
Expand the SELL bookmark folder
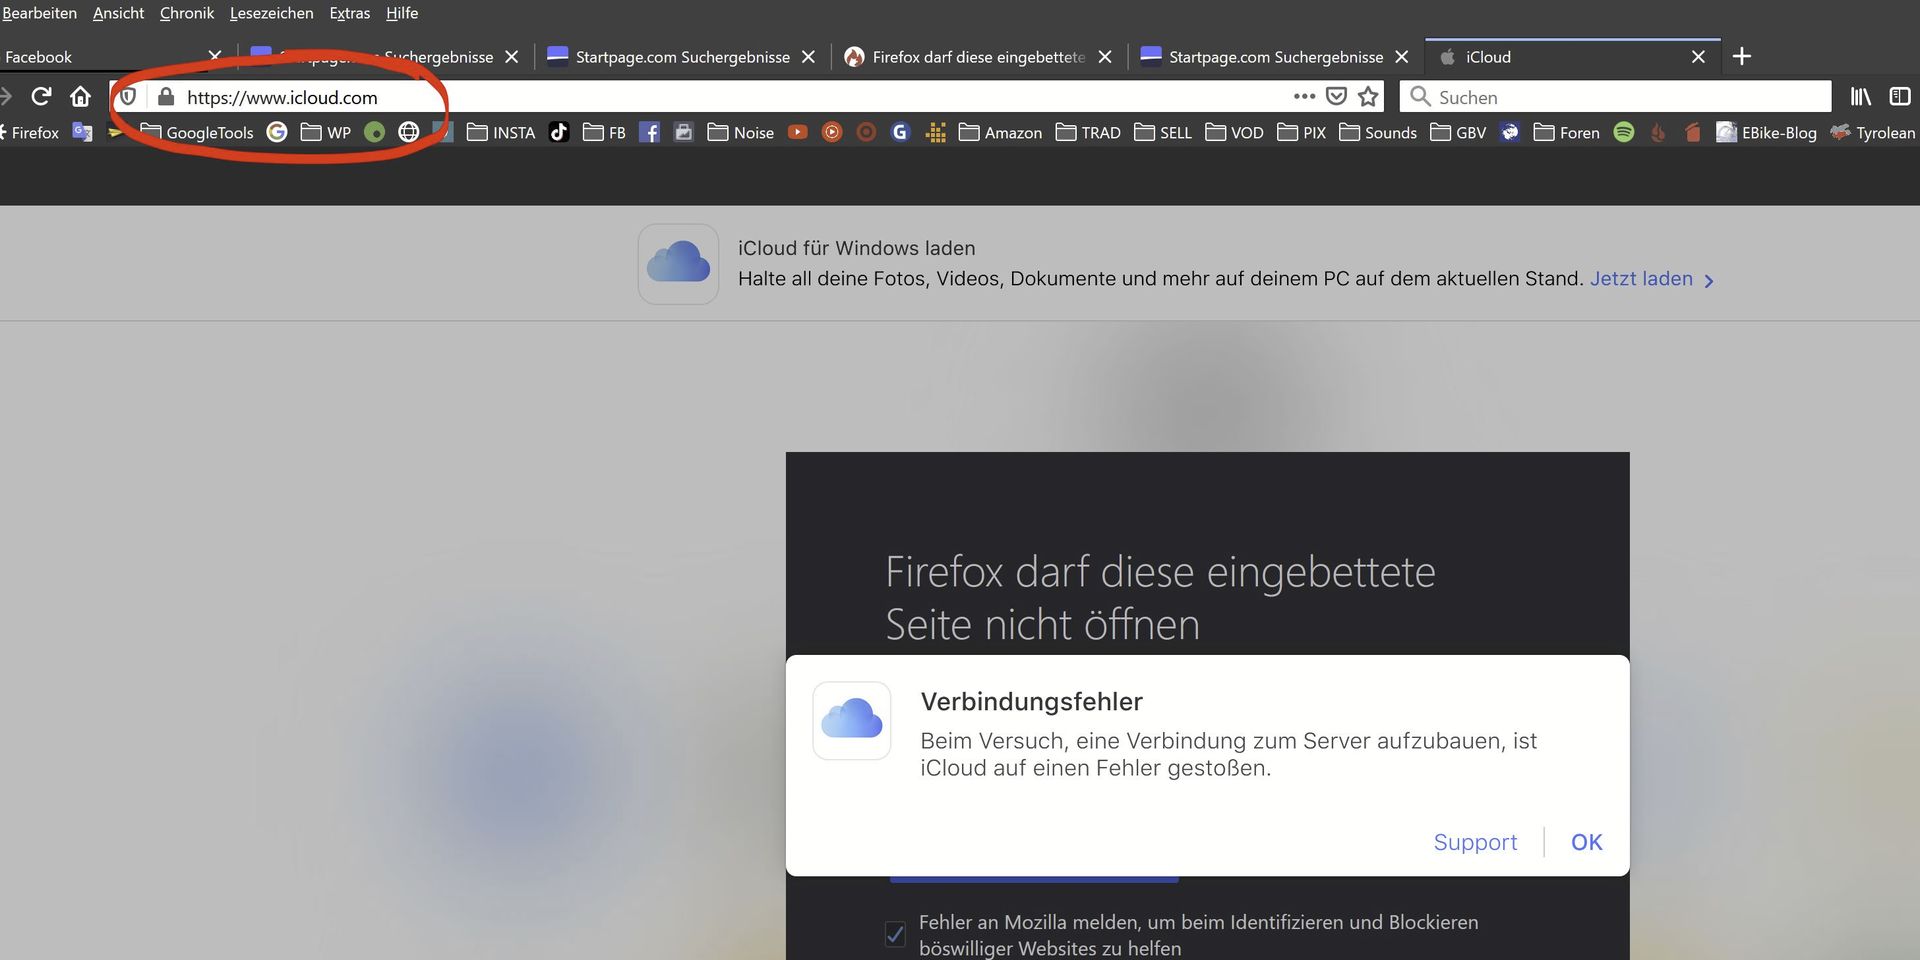pyautogui.click(x=1163, y=132)
